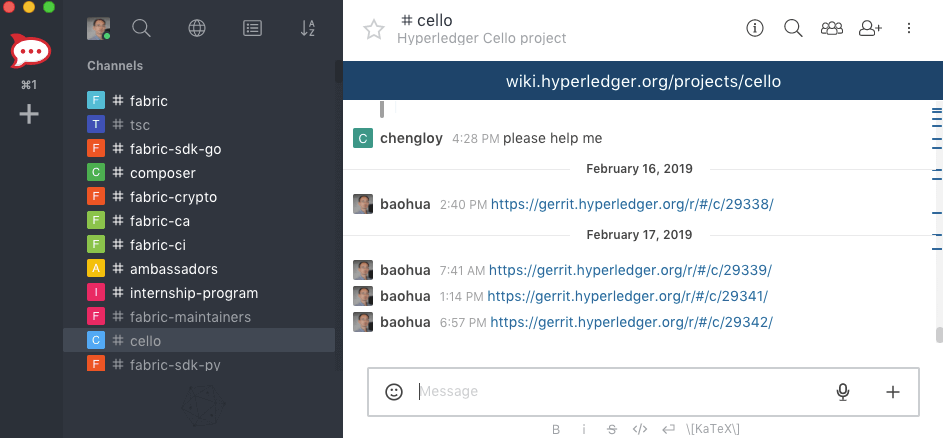Toggle strikethrough formatting in composer
Viewport: 943px width, 438px height.
coord(612,429)
